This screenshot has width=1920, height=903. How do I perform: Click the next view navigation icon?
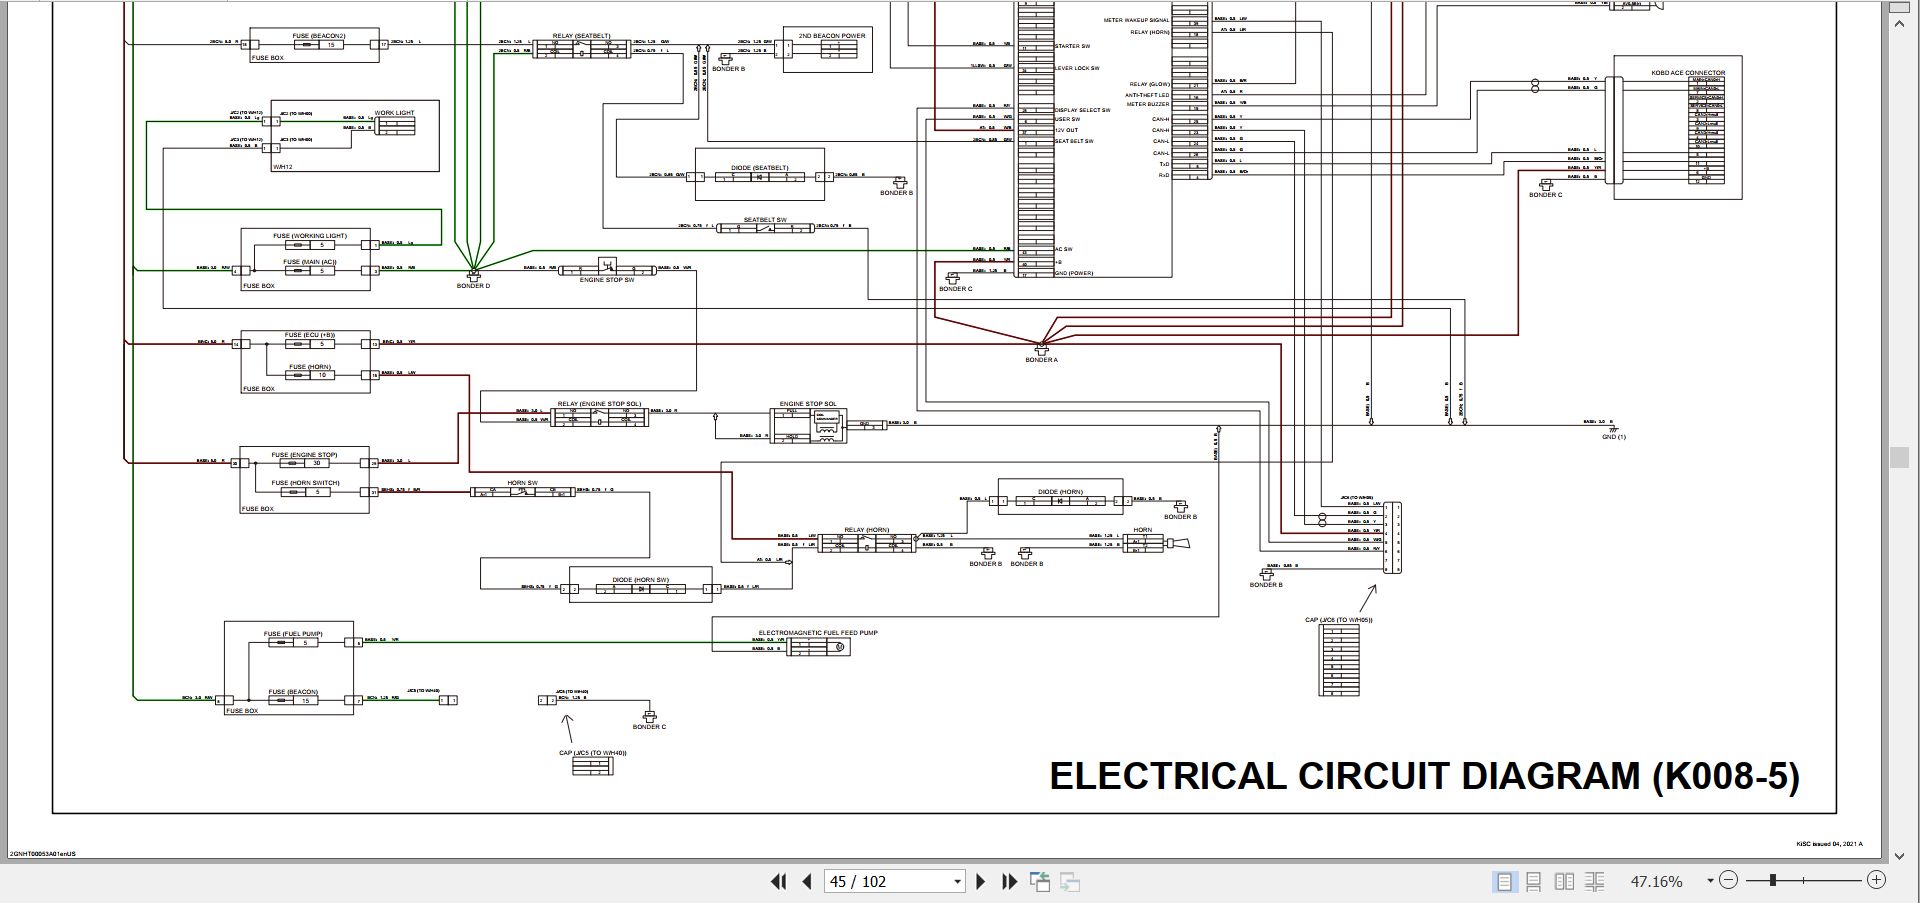tap(1070, 881)
